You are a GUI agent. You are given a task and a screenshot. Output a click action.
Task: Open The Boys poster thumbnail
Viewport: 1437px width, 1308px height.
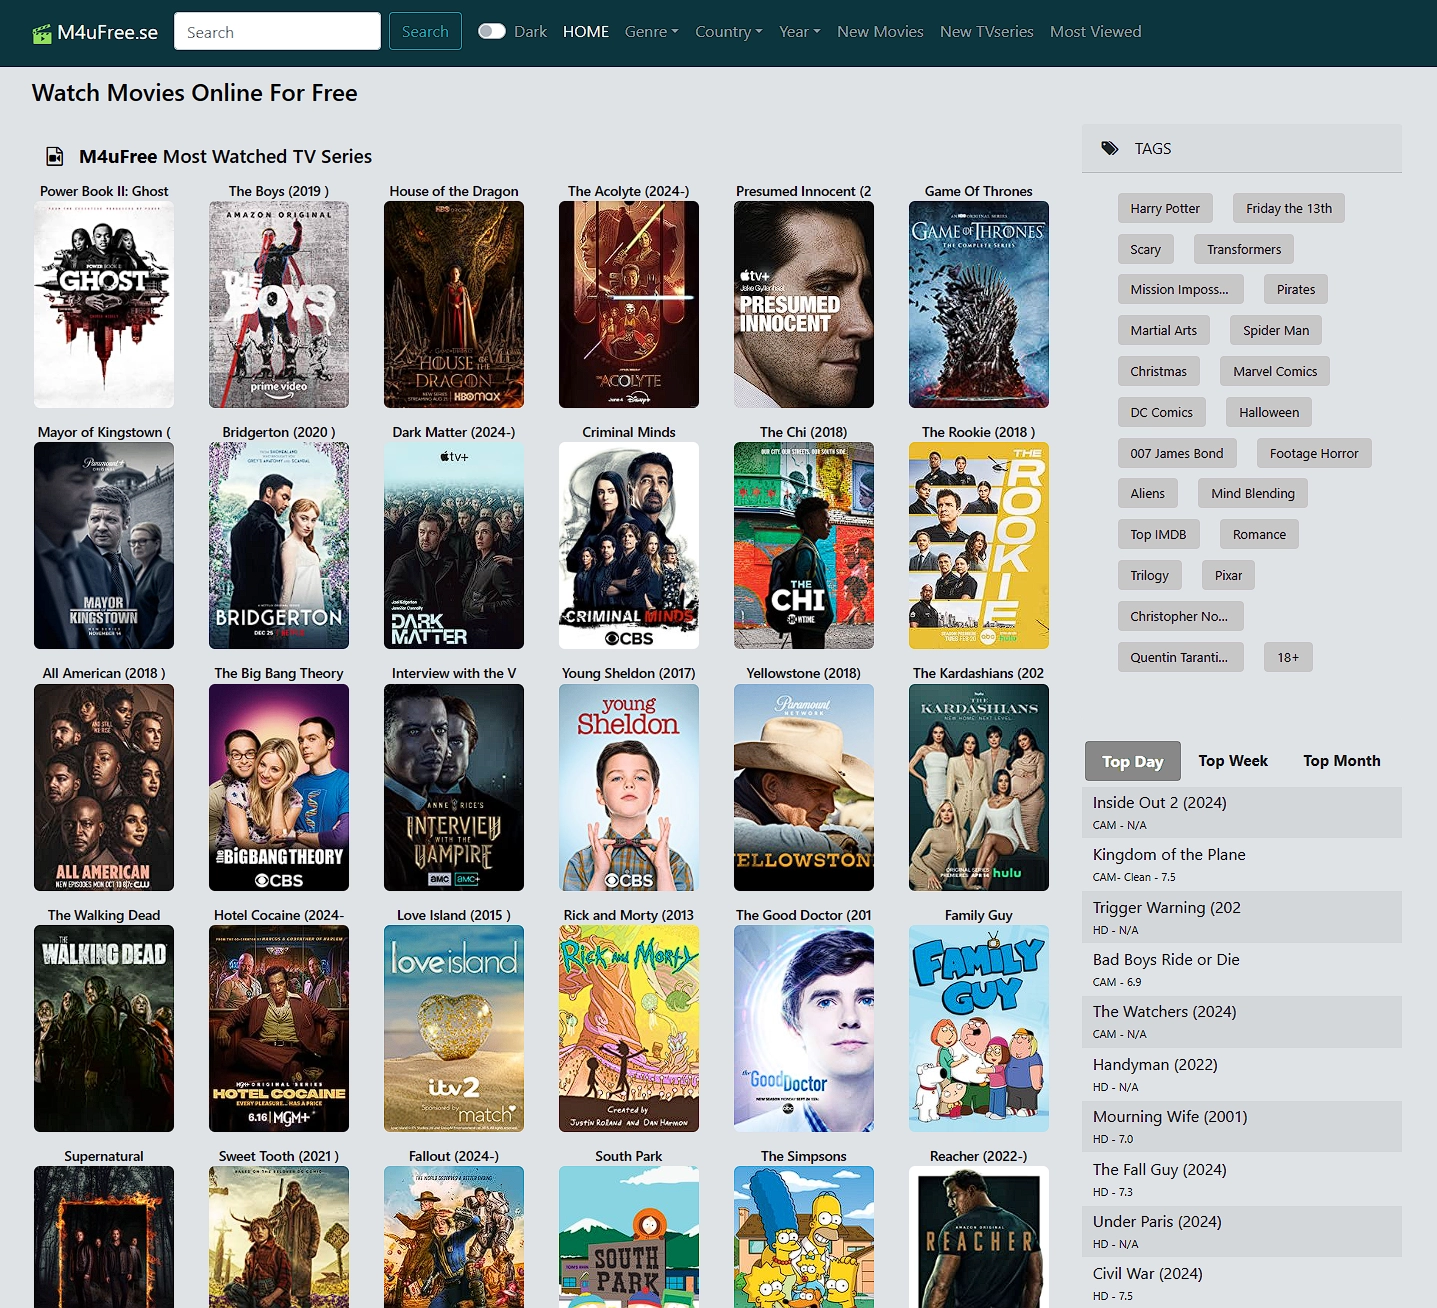pyautogui.click(x=279, y=304)
